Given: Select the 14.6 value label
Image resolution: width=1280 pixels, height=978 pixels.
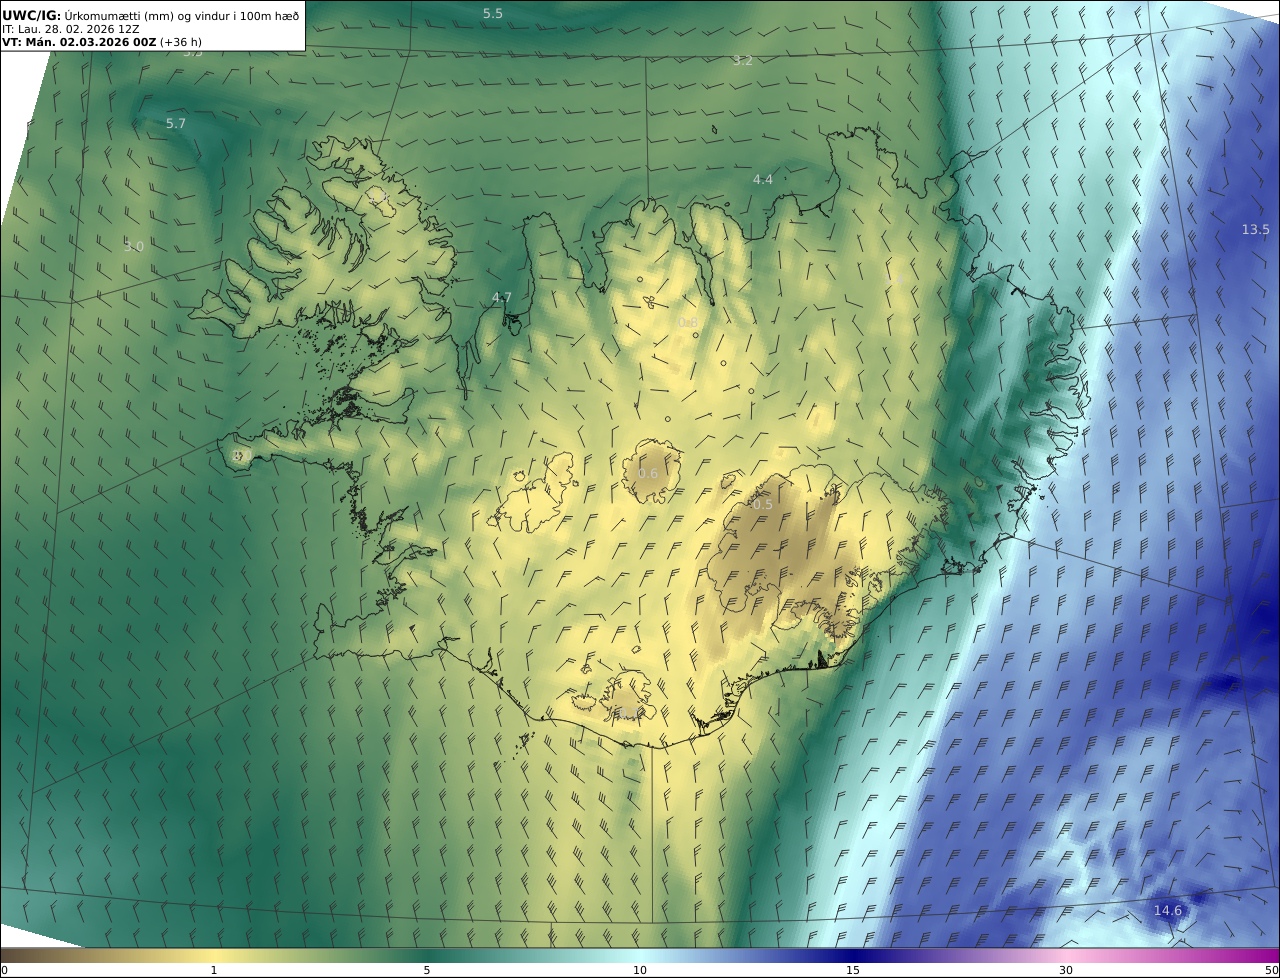Looking at the screenshot, I should pyautogui.click(x=1167, y=911).
